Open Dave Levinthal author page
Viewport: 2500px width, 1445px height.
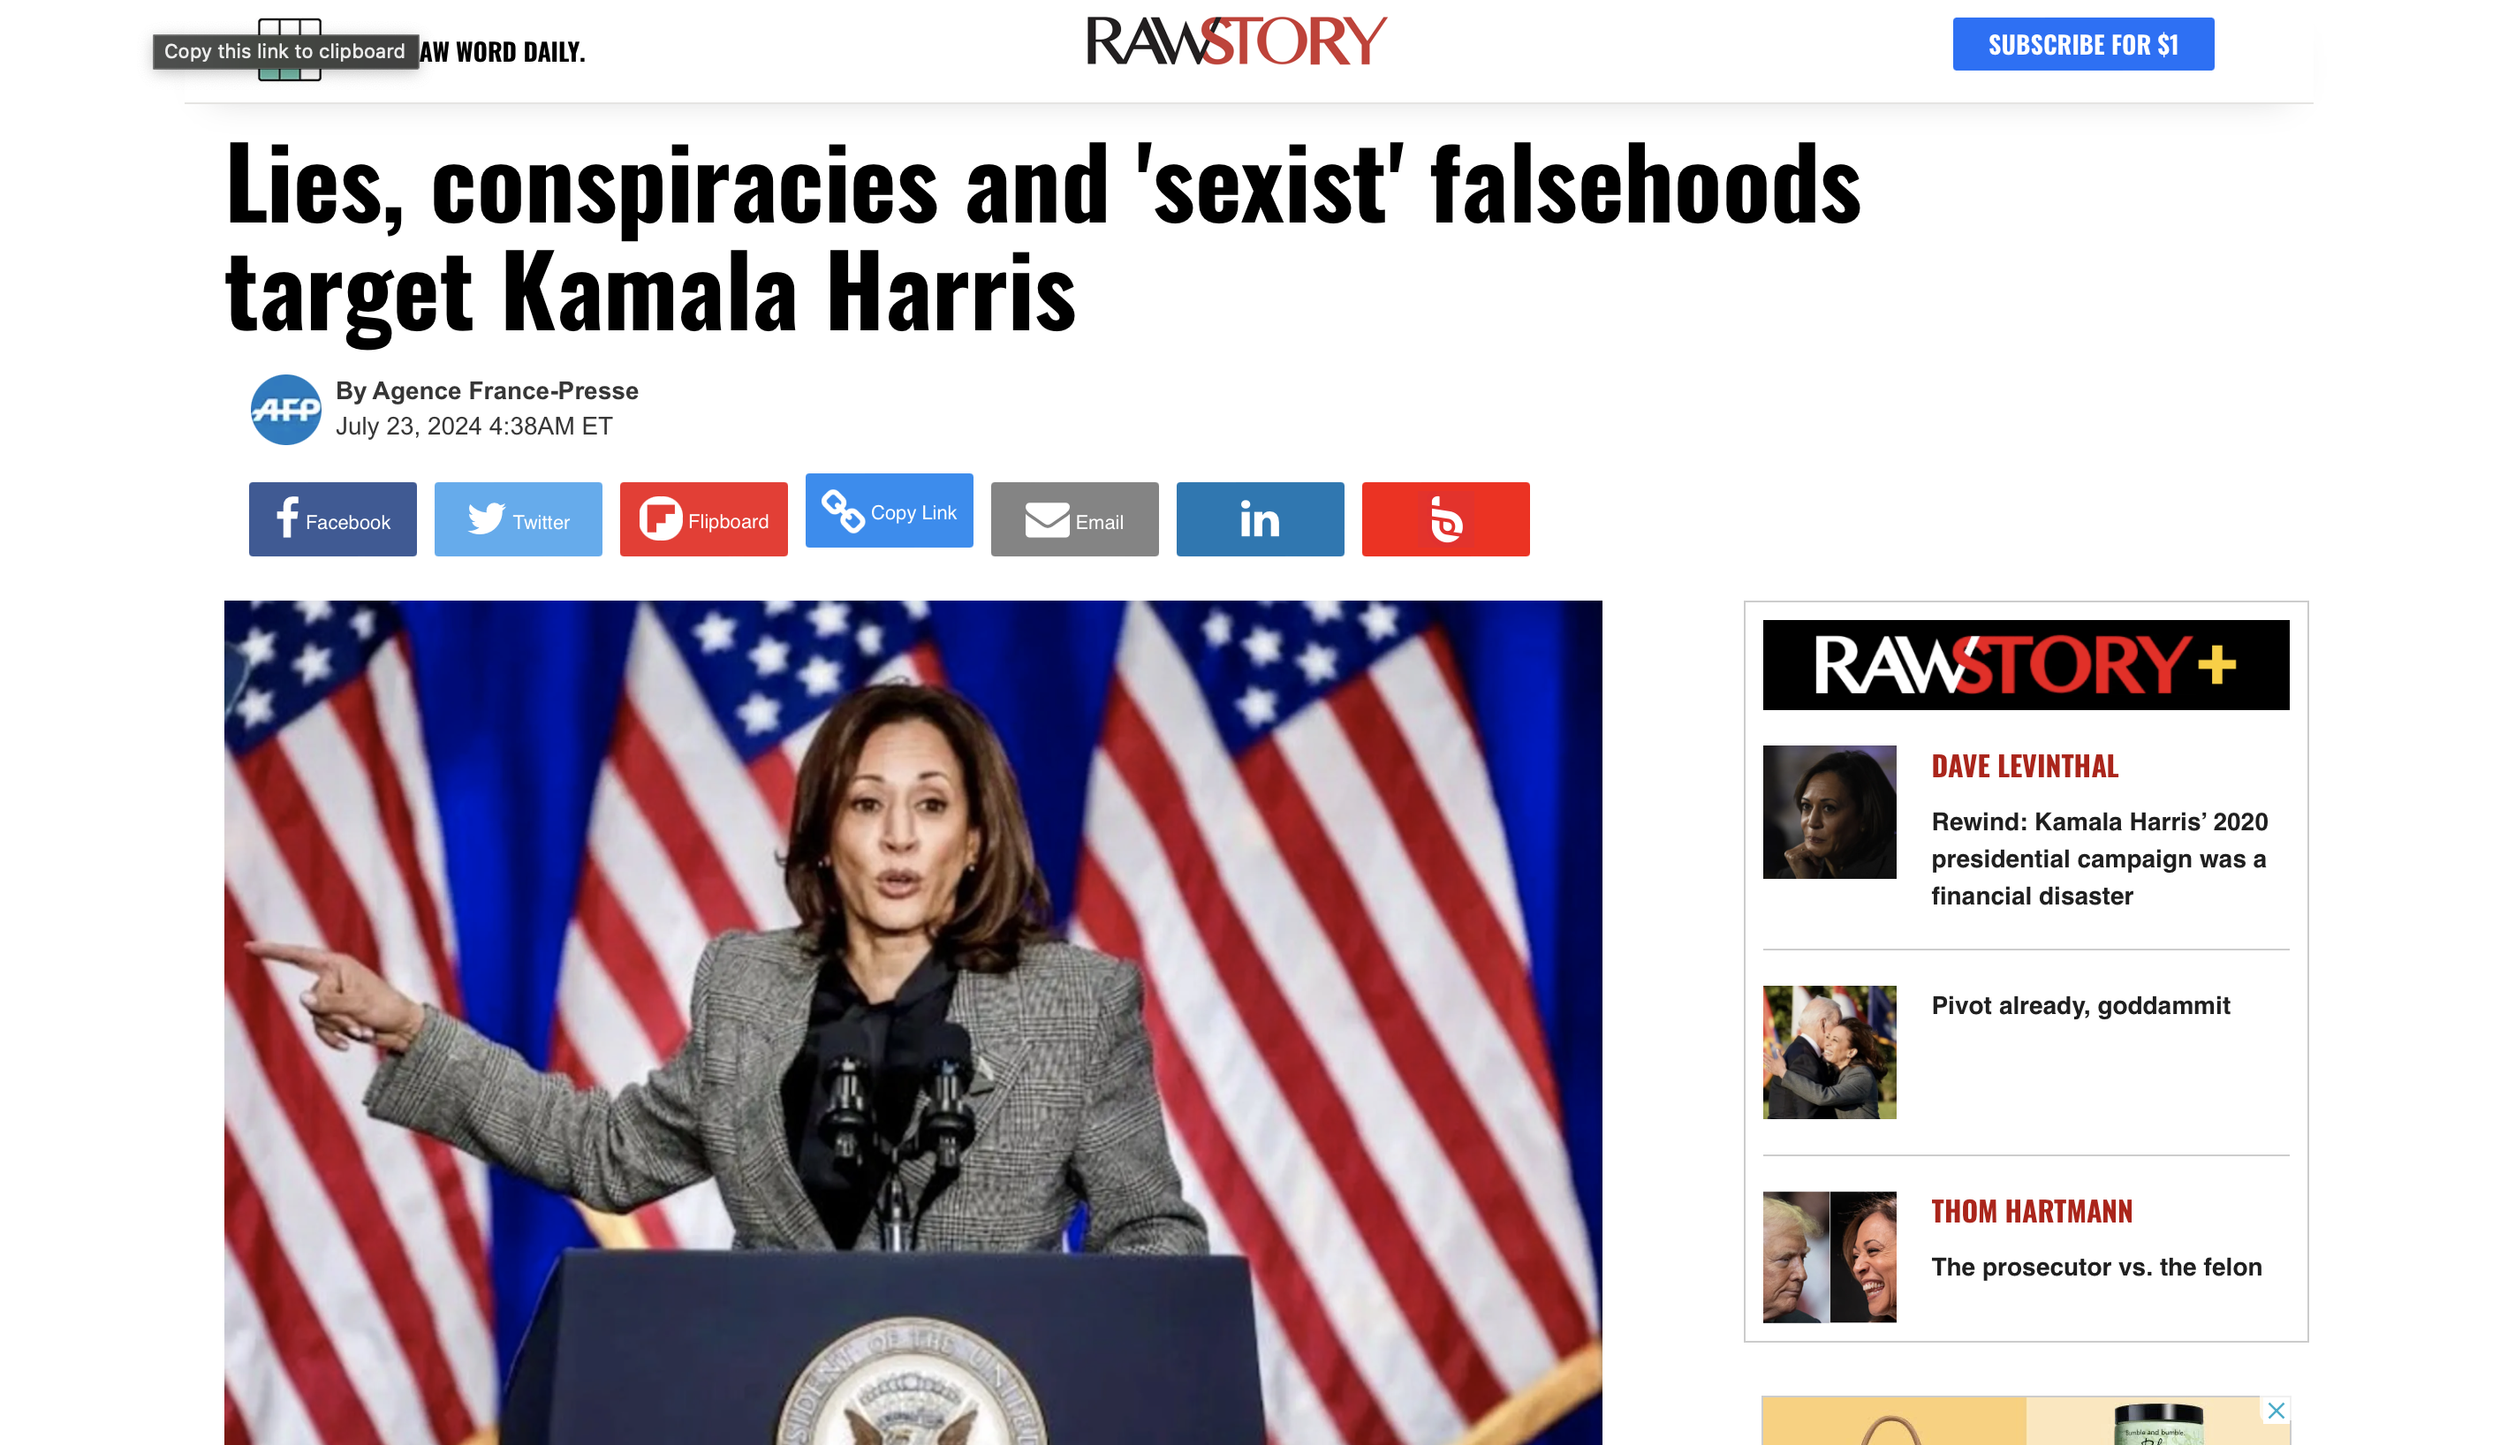(2024, 766)
